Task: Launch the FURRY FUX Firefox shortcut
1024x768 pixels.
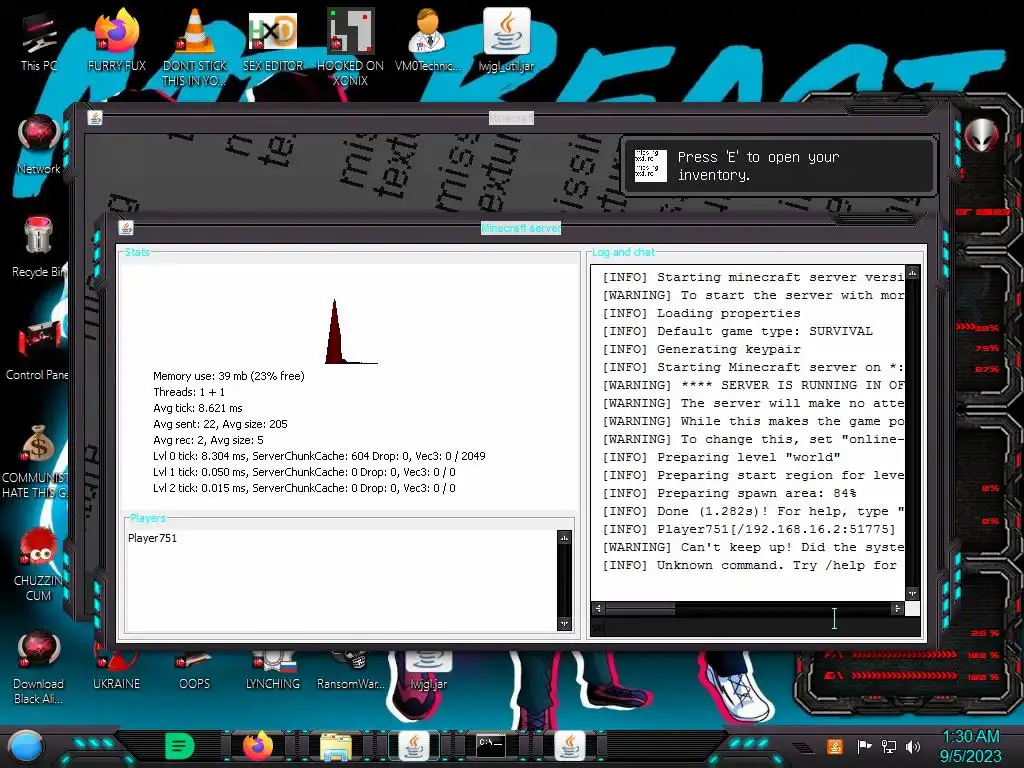Action: click(x=116, y=40)
